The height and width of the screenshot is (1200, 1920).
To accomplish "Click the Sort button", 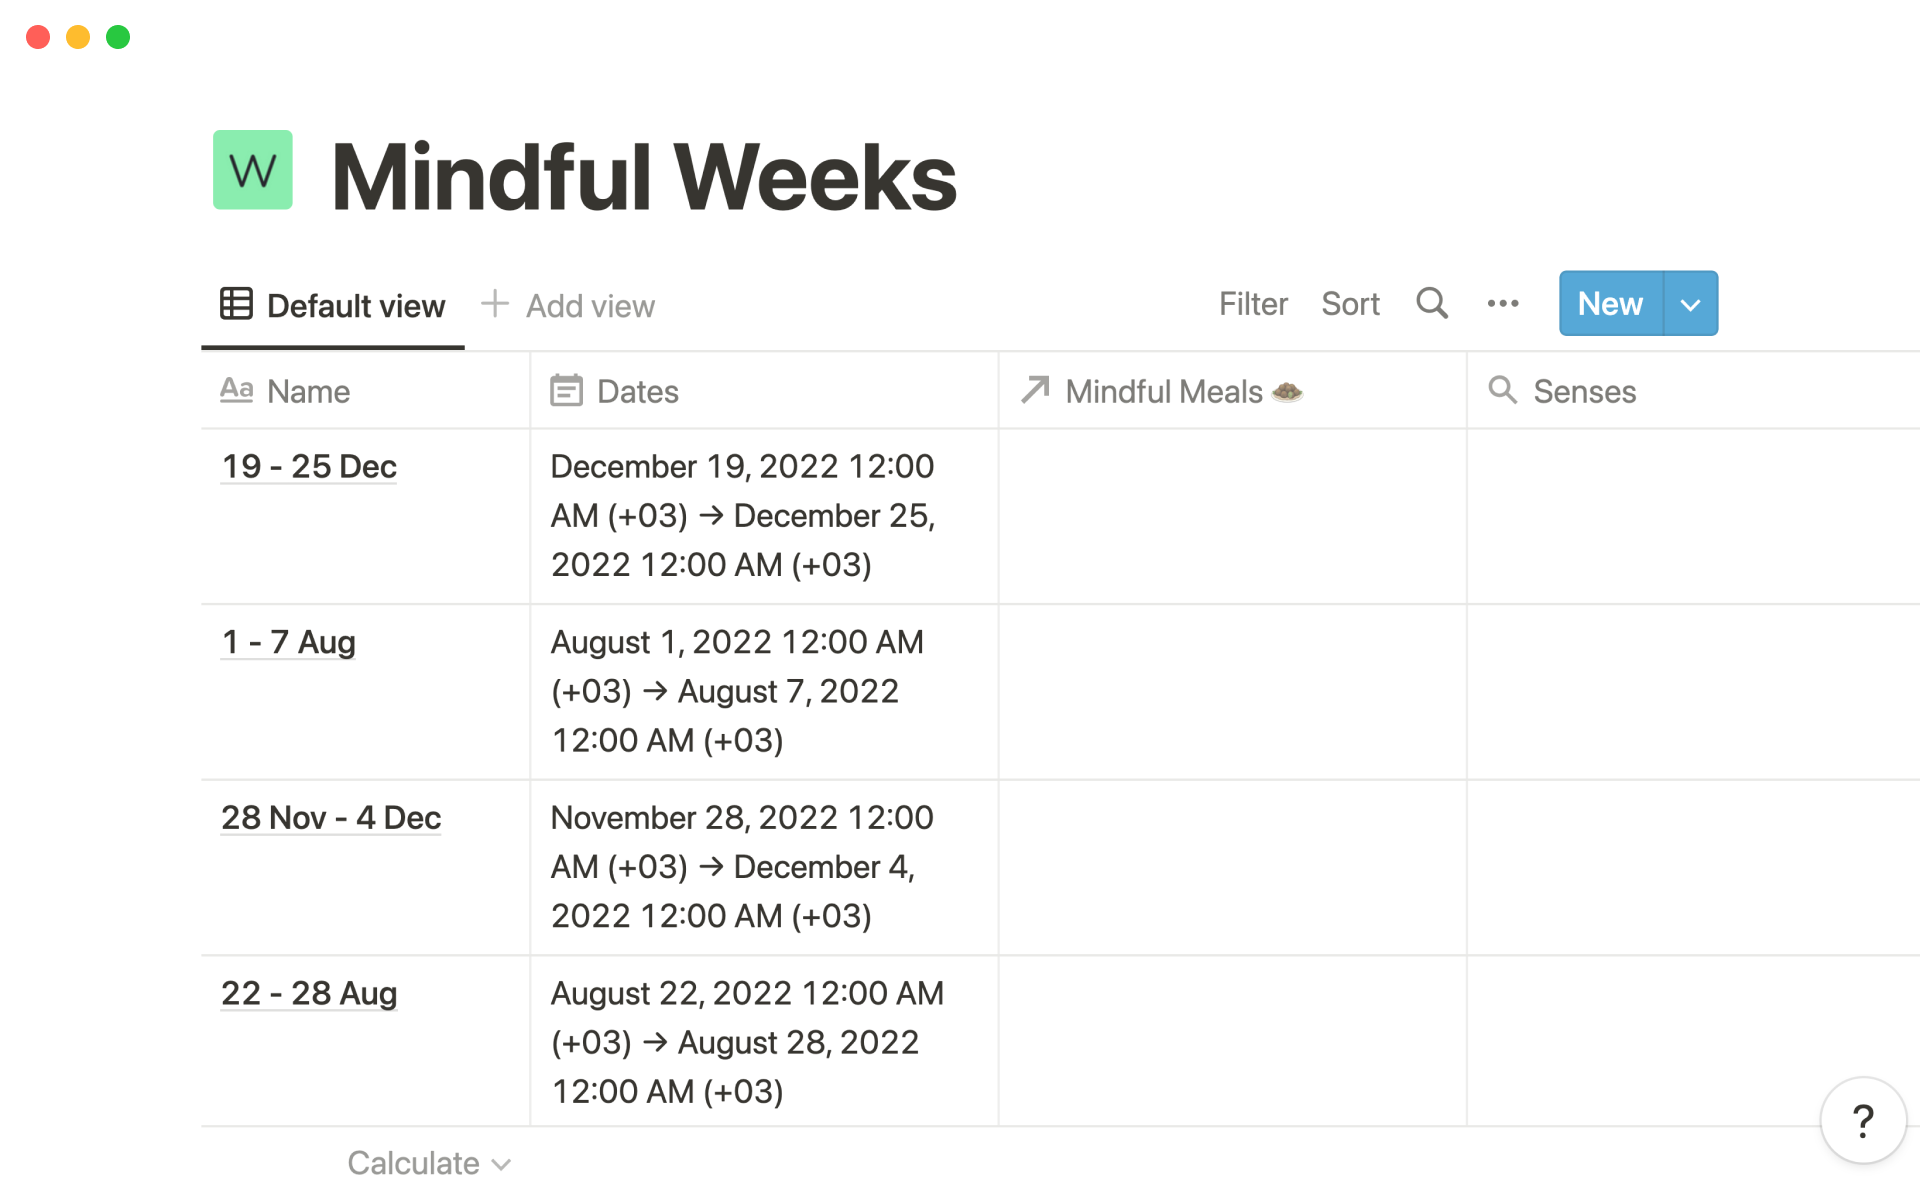I will coord(1350,304).
